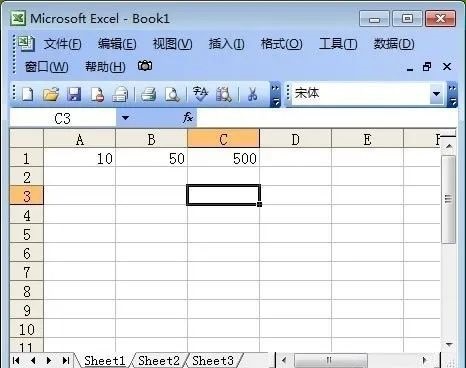466x368 pixels.
Task: Expand the standard toolbar options chevron
Action: (275, 95)
